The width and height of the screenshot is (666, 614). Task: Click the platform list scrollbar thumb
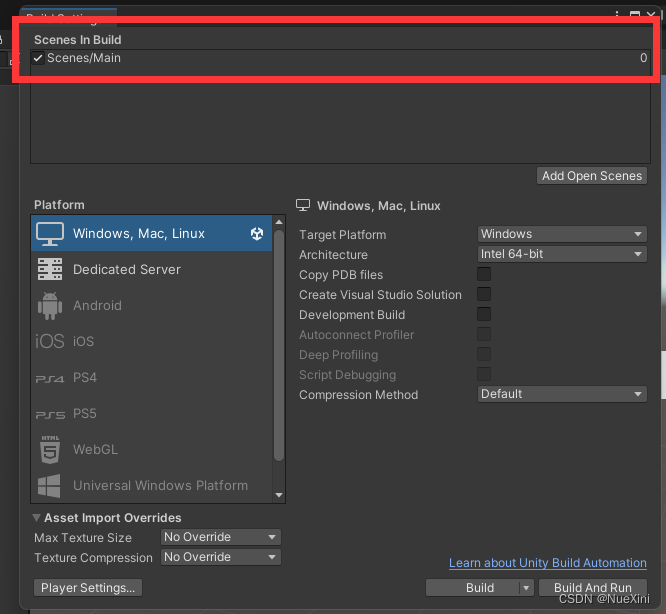coord(279,345)
